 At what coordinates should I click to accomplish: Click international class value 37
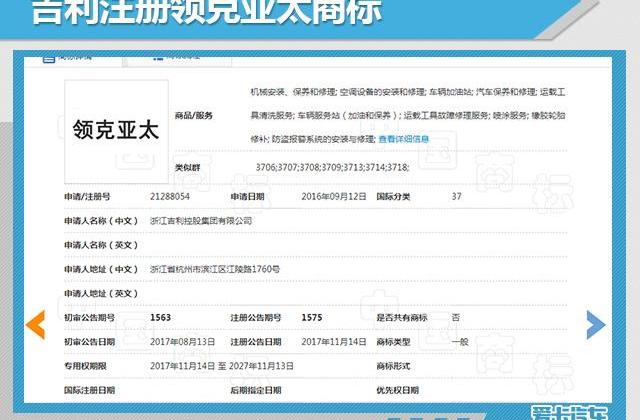click(x=456, y=197)
